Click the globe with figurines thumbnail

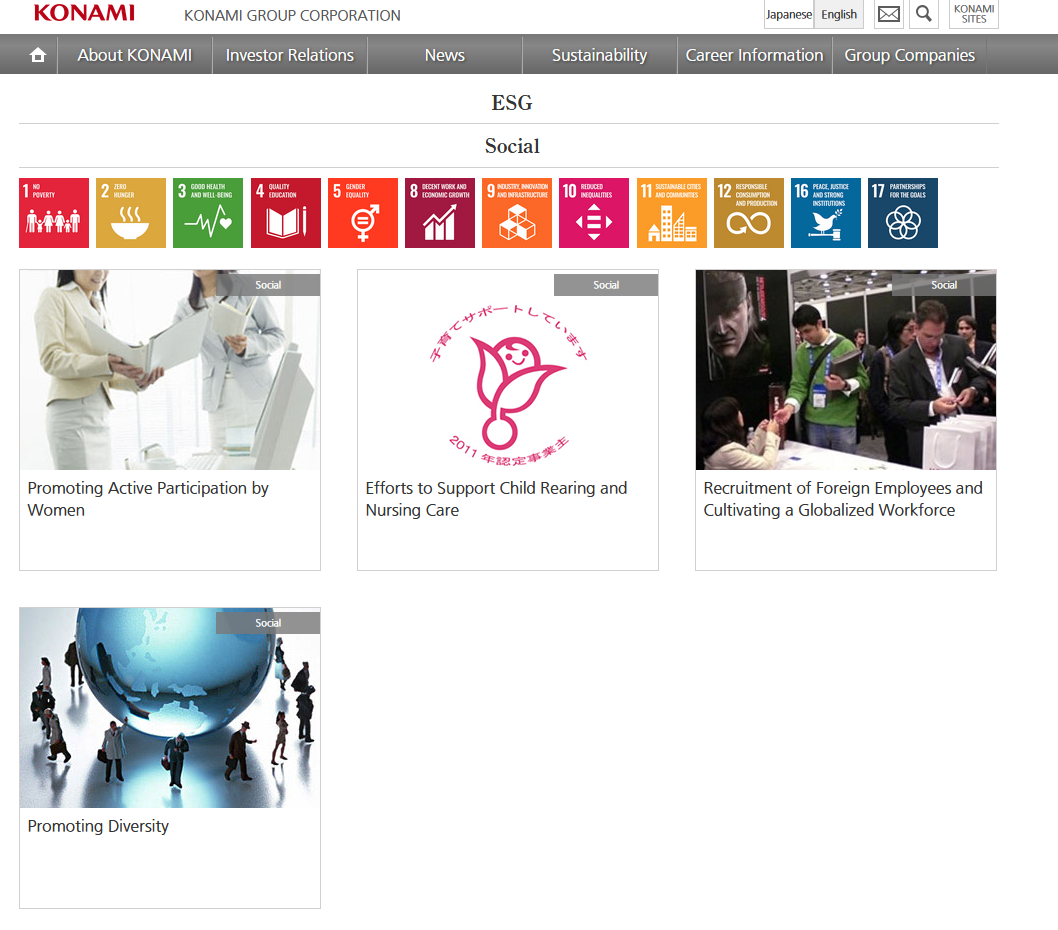tap(170, 708)
